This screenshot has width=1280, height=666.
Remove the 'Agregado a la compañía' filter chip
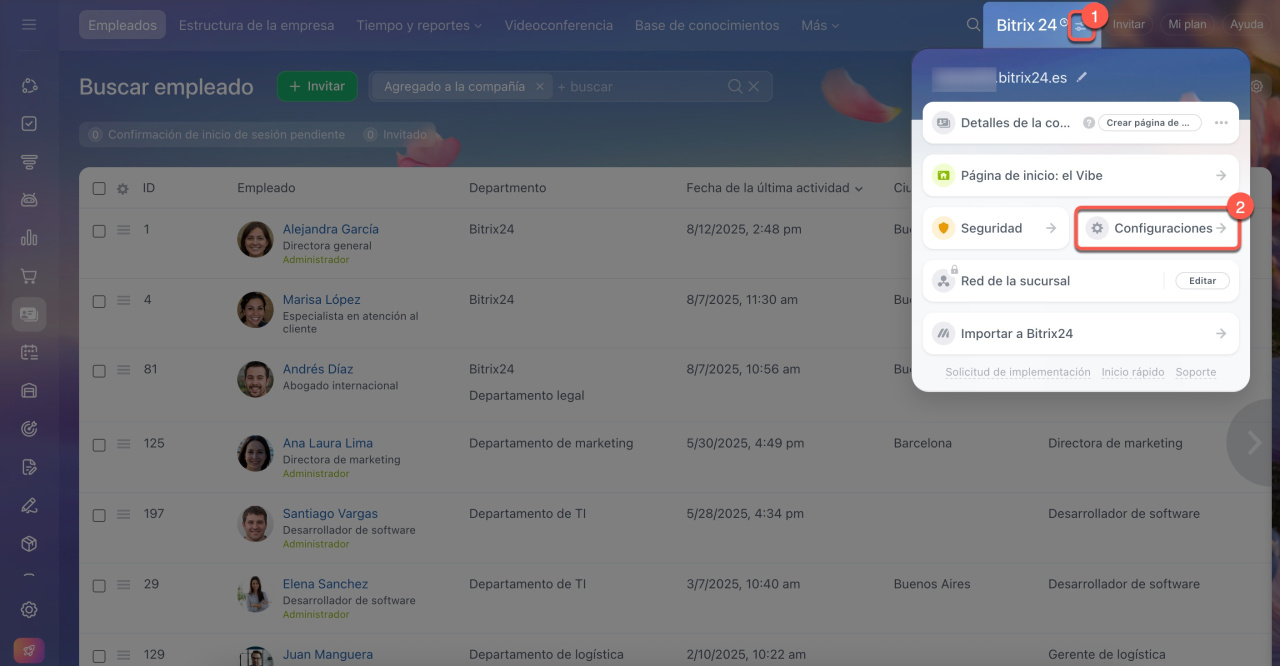[x=540, y=87]
